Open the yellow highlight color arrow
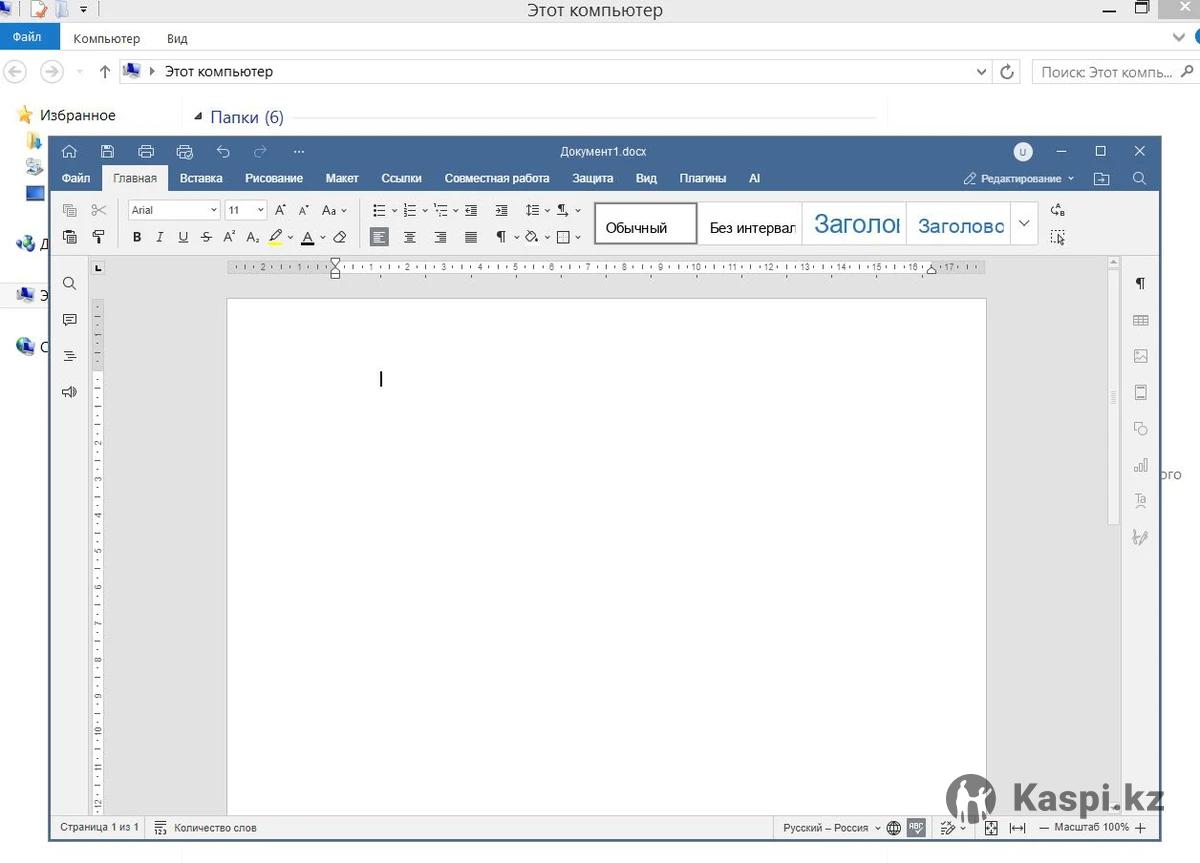 click(x=290, y=238)
